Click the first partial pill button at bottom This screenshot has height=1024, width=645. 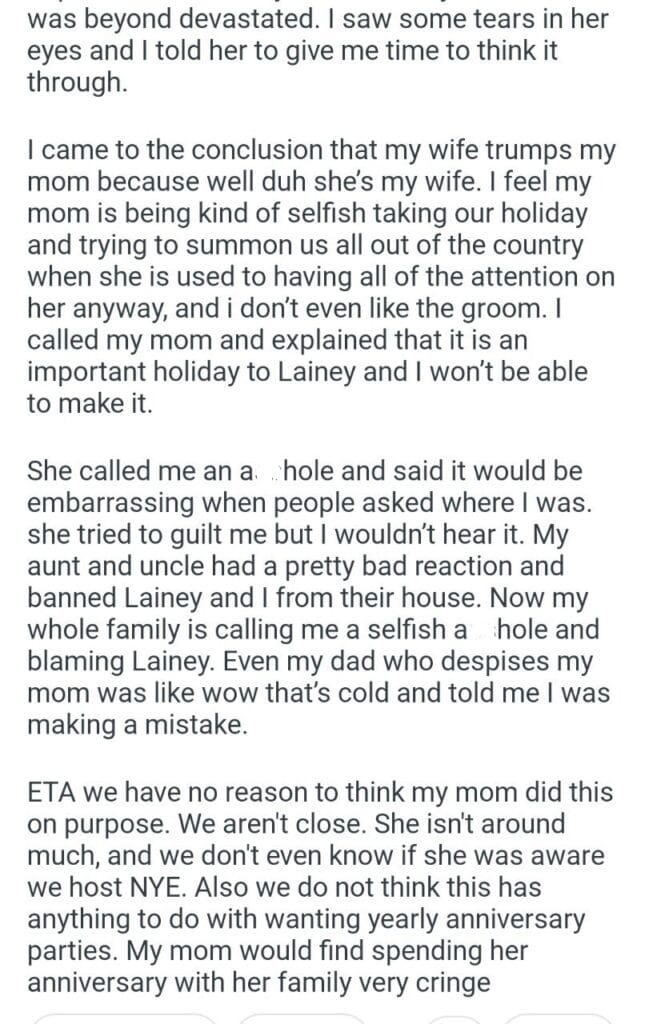click(125, 1019)
